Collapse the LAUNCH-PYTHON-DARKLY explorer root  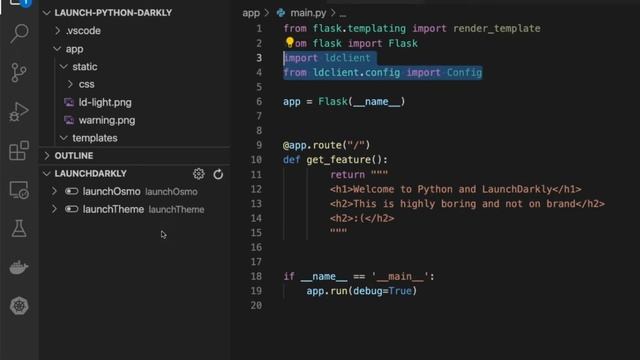click(x=47, y=13)
